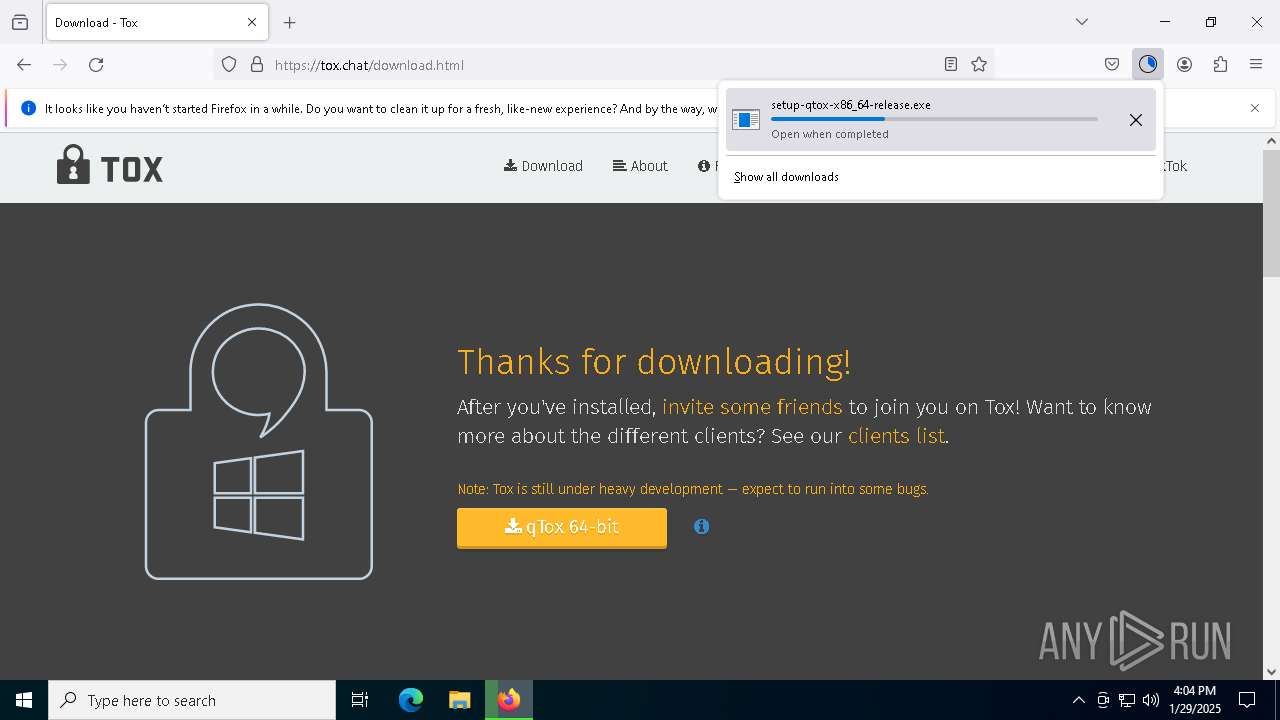The width and height of the screenshot is (1280, 720).
Task: Open network status tray icon
Action: coord(1127,700)
